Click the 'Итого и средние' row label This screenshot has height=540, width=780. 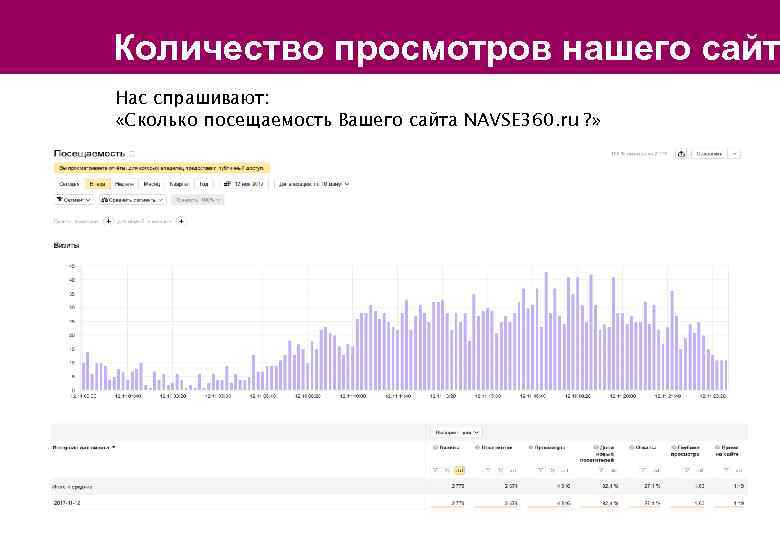point(73,486)
